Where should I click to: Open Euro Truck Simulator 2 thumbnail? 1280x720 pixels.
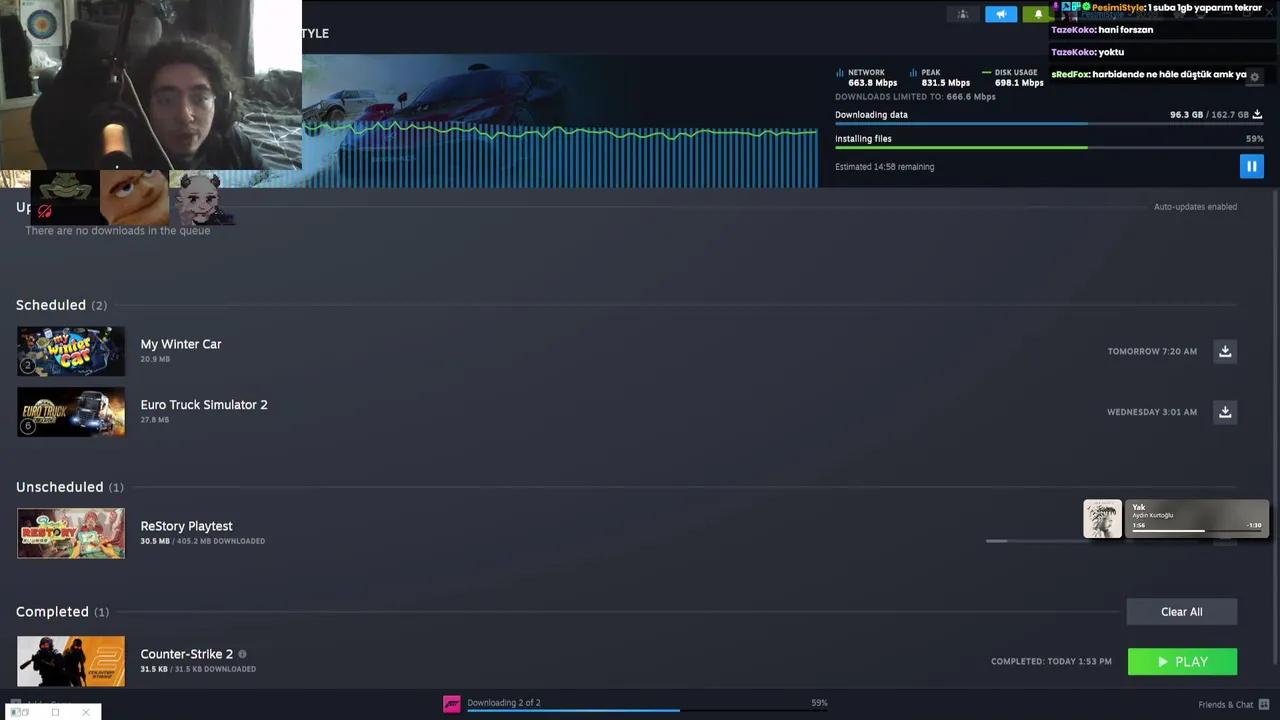click(x=71, y=412)
